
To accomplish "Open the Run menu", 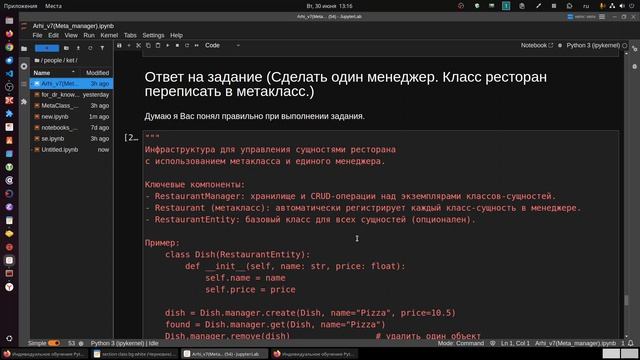I will pyautogui.click(x=89, y=36).
